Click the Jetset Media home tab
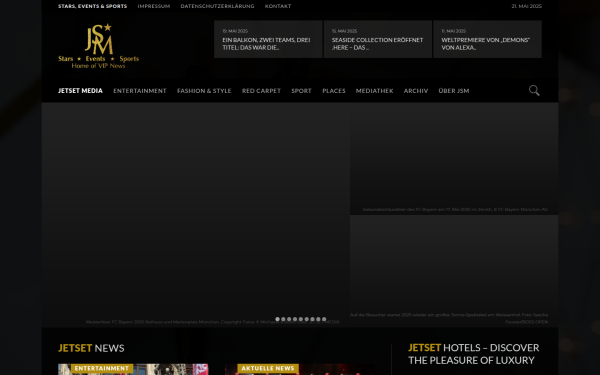 pos(80,91)
